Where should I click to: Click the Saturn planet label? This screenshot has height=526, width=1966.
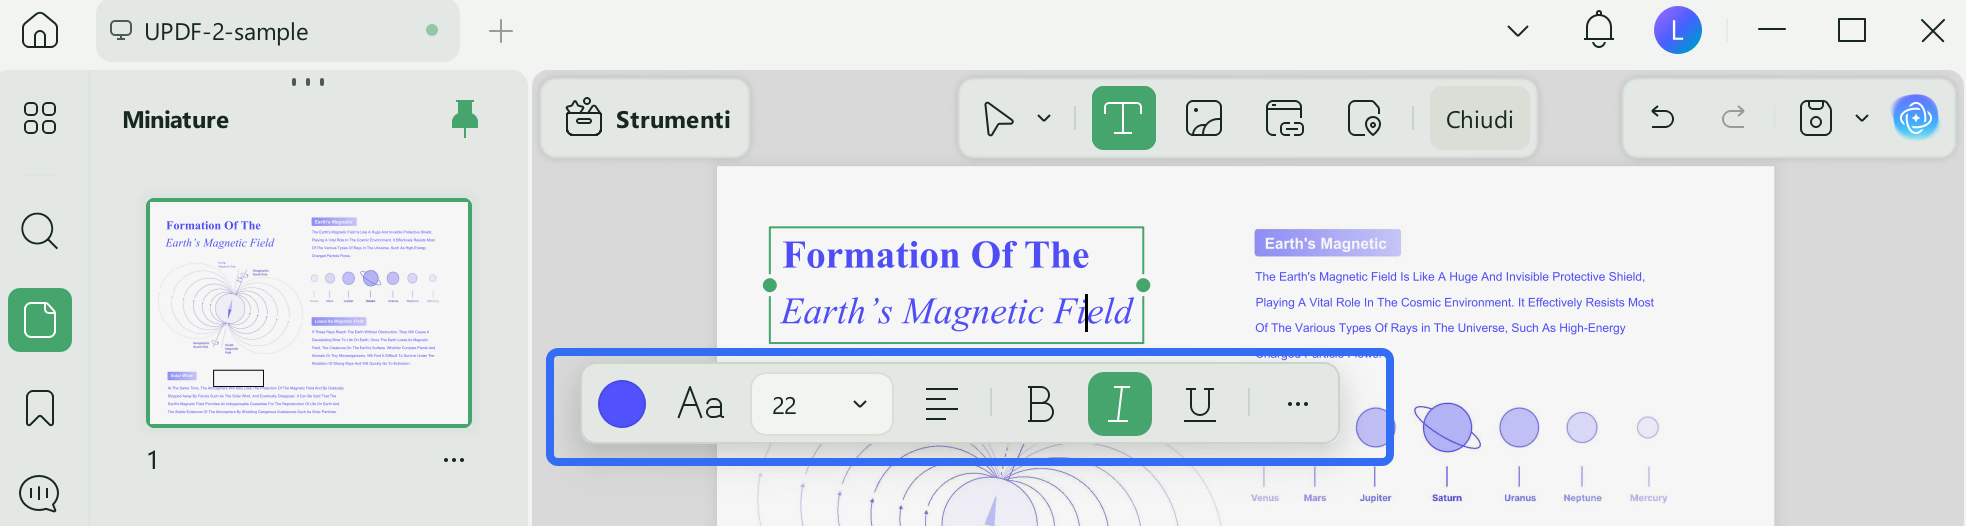point(1447,498)
